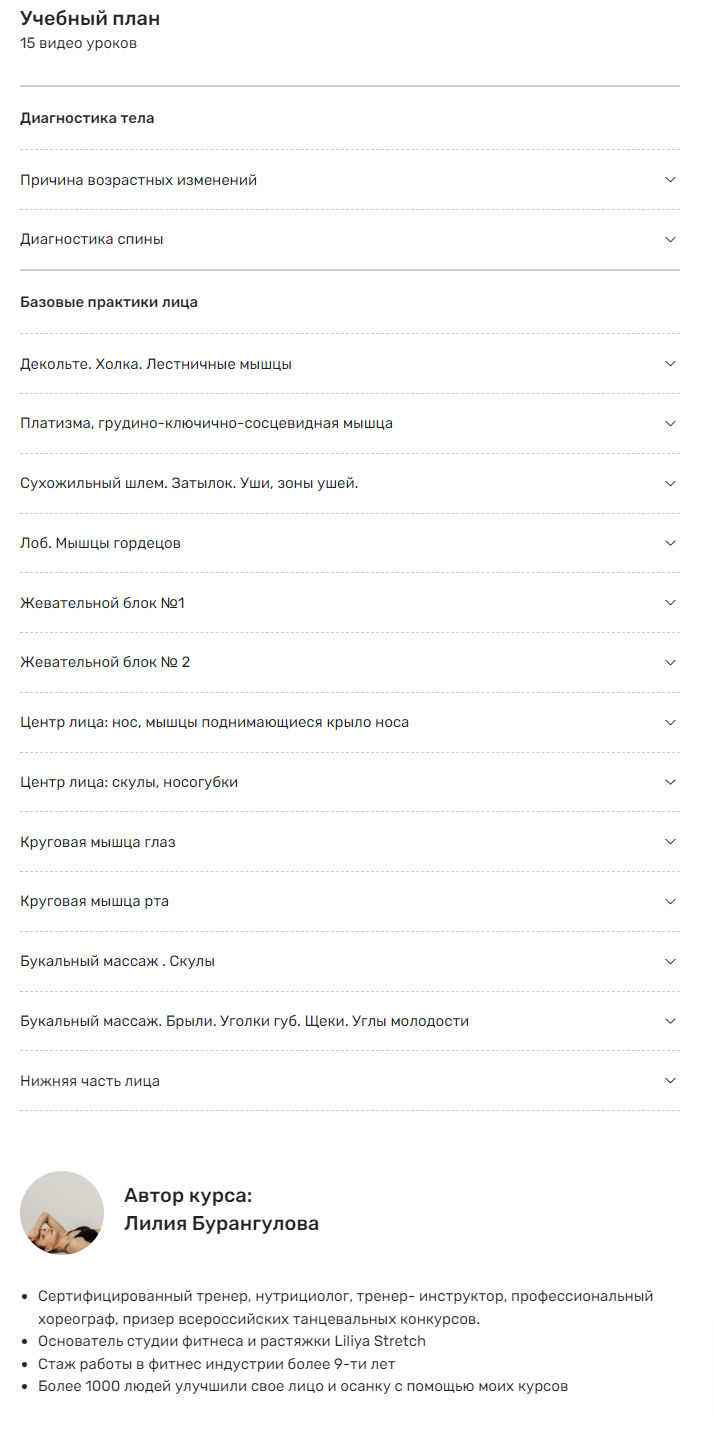Click chevron on 'Букальный массаж. Брыли' row

click(670, 1021)
